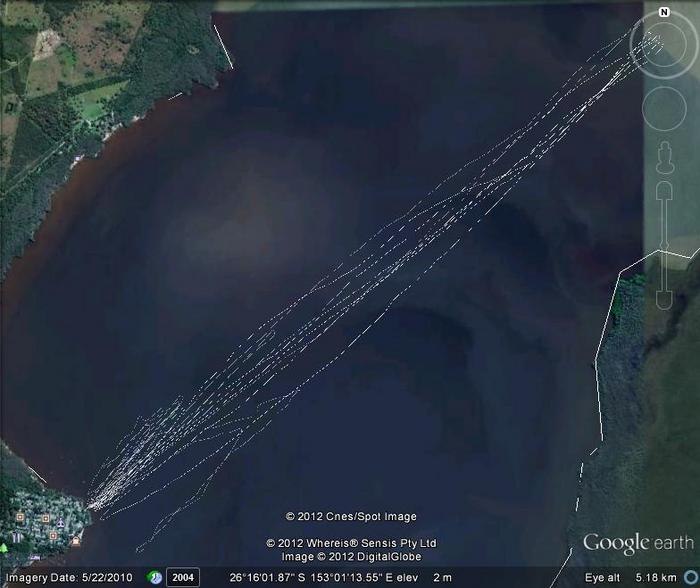Click the zoom-out end of the zoom slider

[x=664, y=300]
